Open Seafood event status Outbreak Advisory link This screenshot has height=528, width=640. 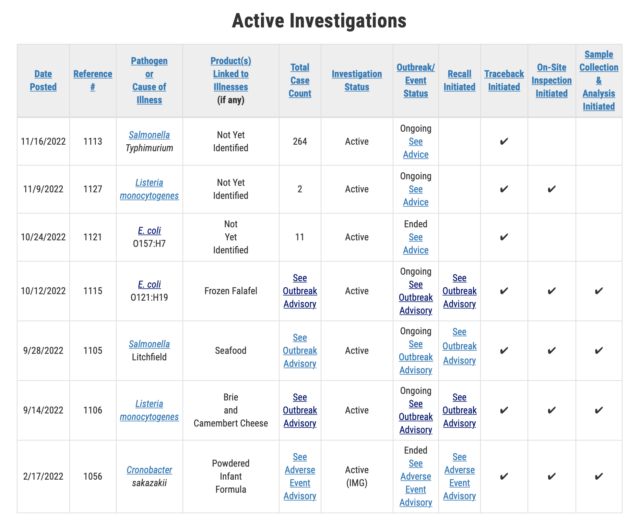click(x=416, y=357)
